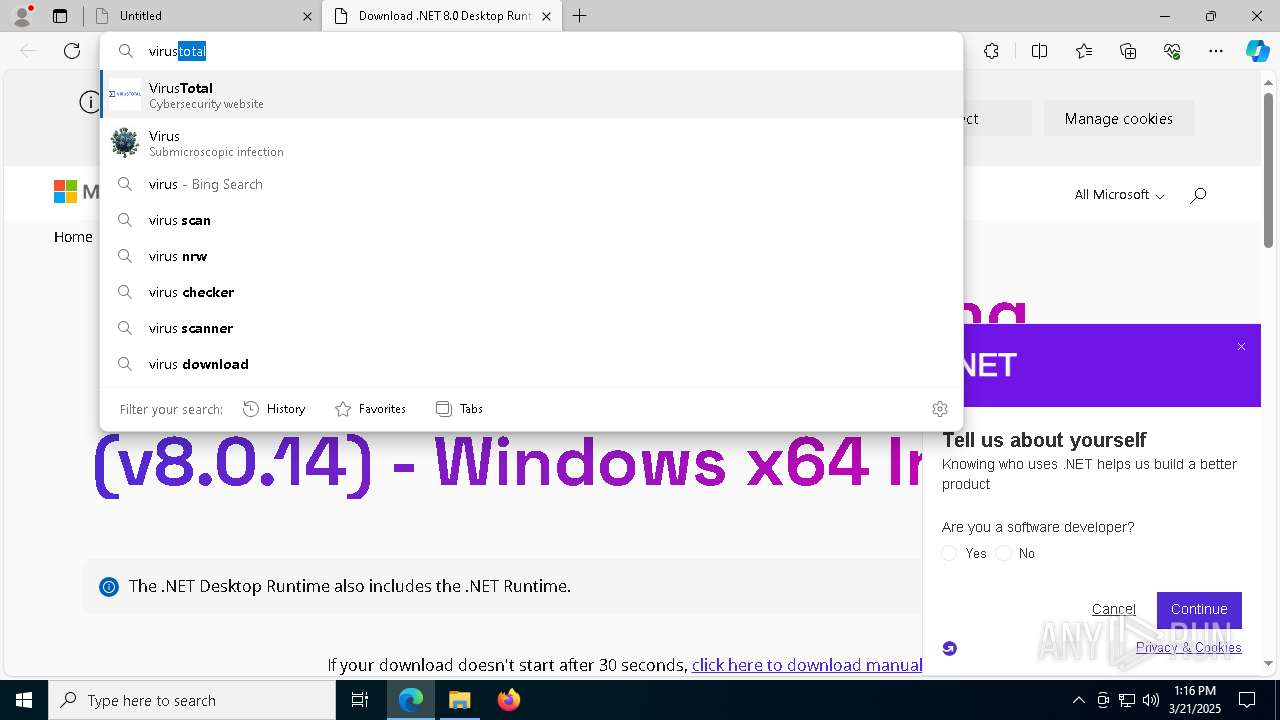
Task: Click here to download manually link
Action: click(x=806, y=665)
